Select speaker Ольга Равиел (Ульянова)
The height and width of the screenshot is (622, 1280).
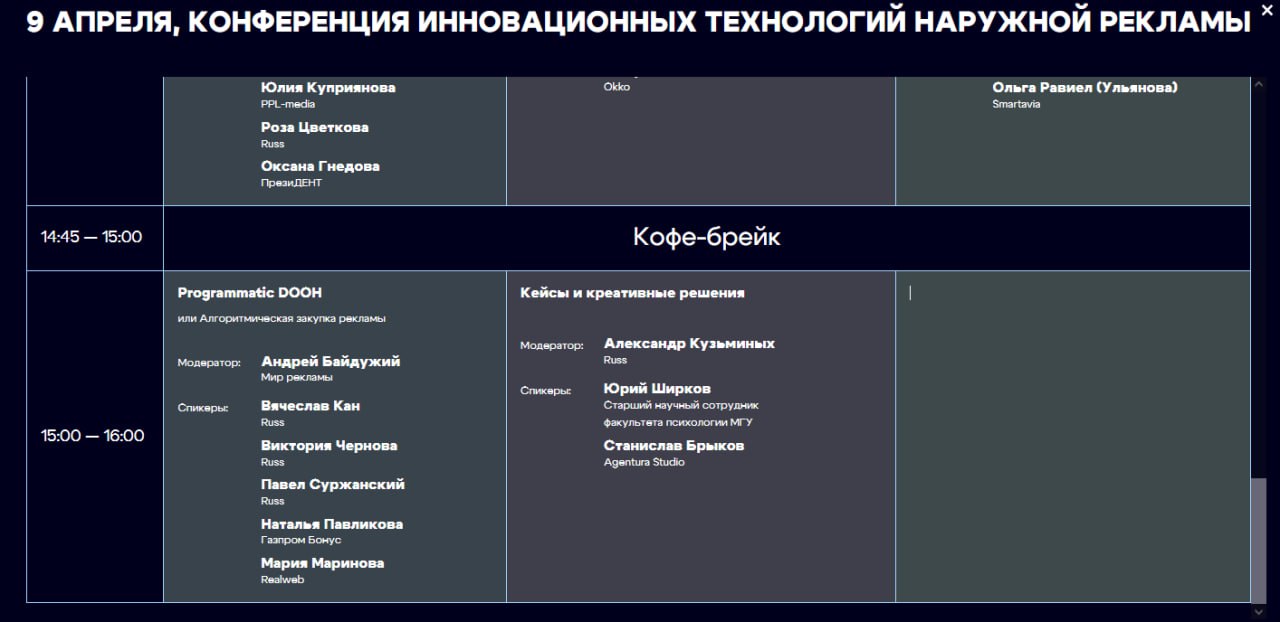(x=1085, y=88)
